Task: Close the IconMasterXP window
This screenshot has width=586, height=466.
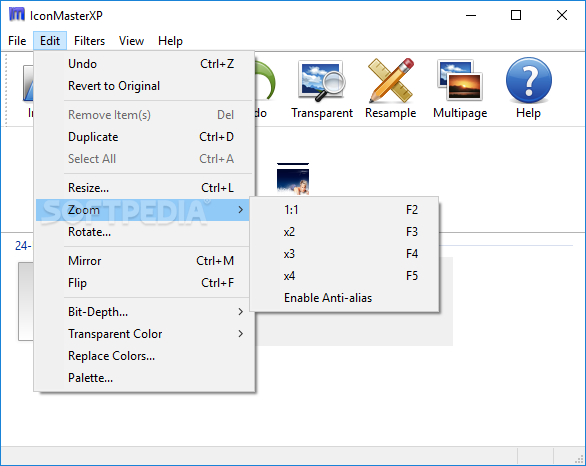Action: (562, 15)
